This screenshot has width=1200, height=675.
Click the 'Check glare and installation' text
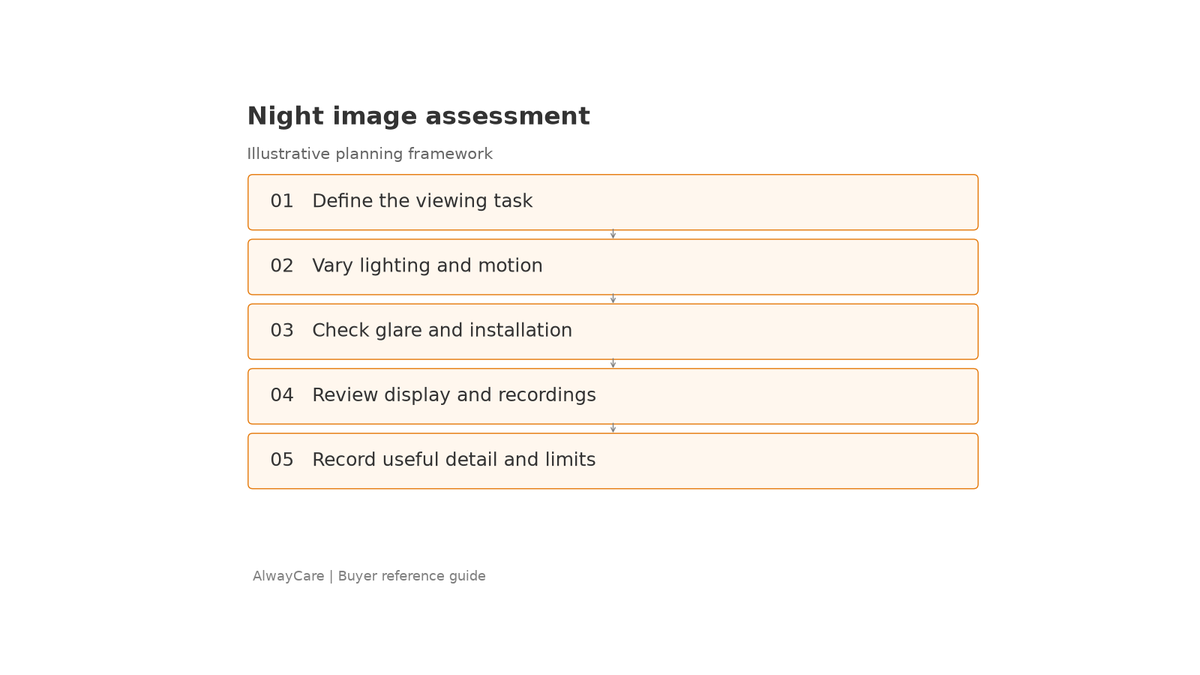coord(442,331)
